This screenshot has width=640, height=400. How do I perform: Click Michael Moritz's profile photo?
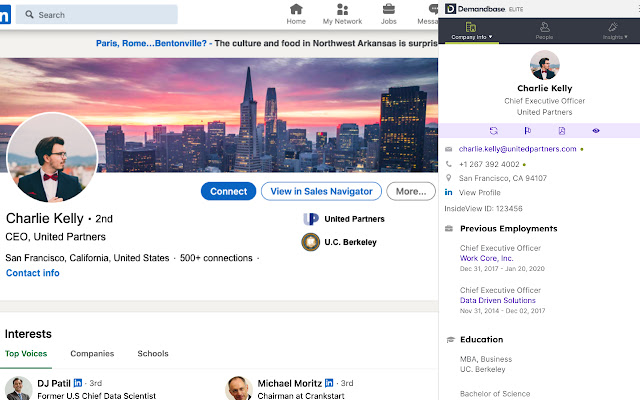238,388
